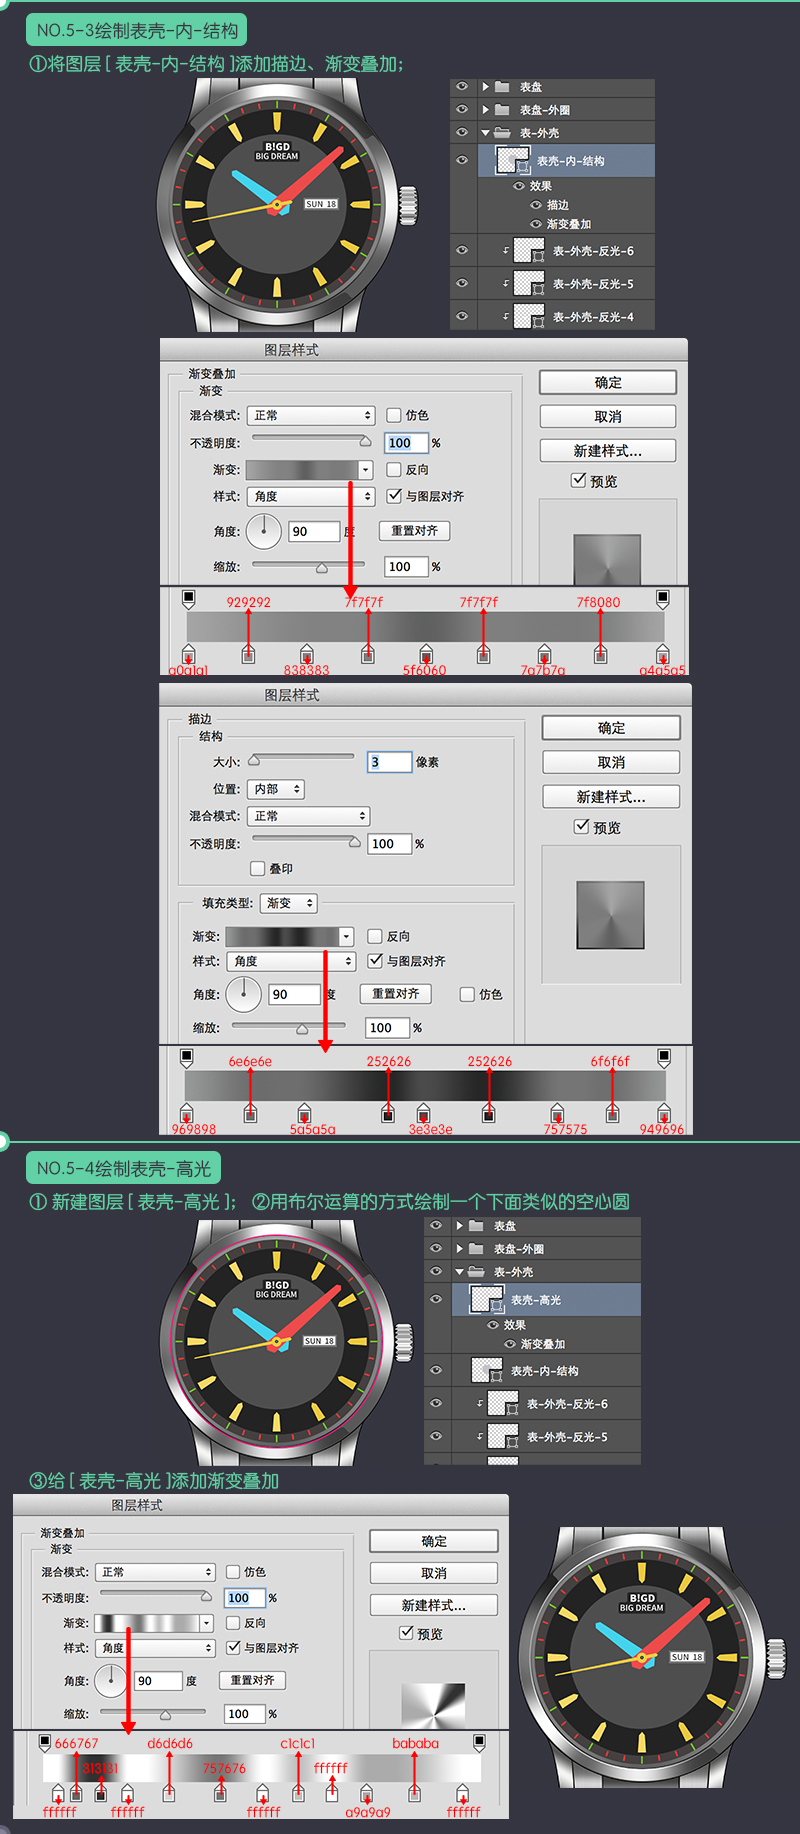Screen dimensions: 800x1834
Task: Toggle 反向 checkbox in NO.5-3 Gradient Overlay dialog
Action: click(x=394, y=469)
